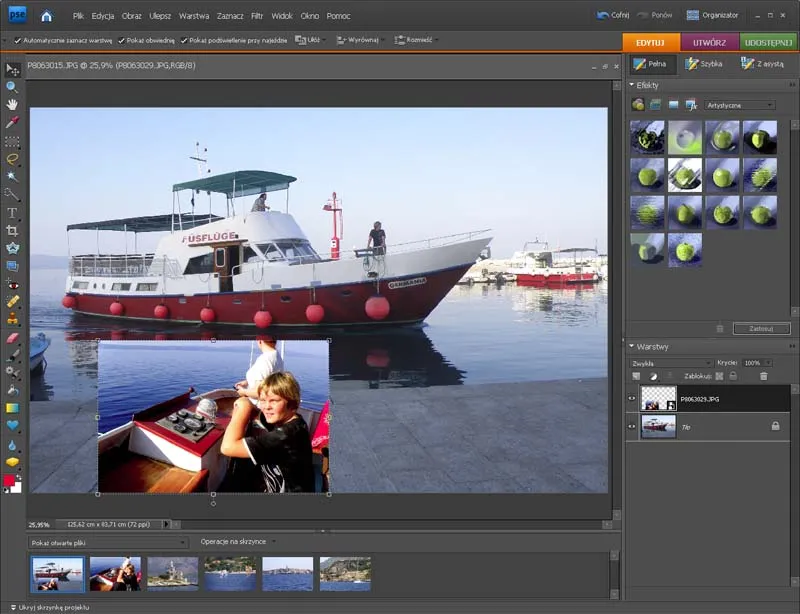Open the Krycie 100% opacity dropdown

pyautogui.click(x=757, y=363)
